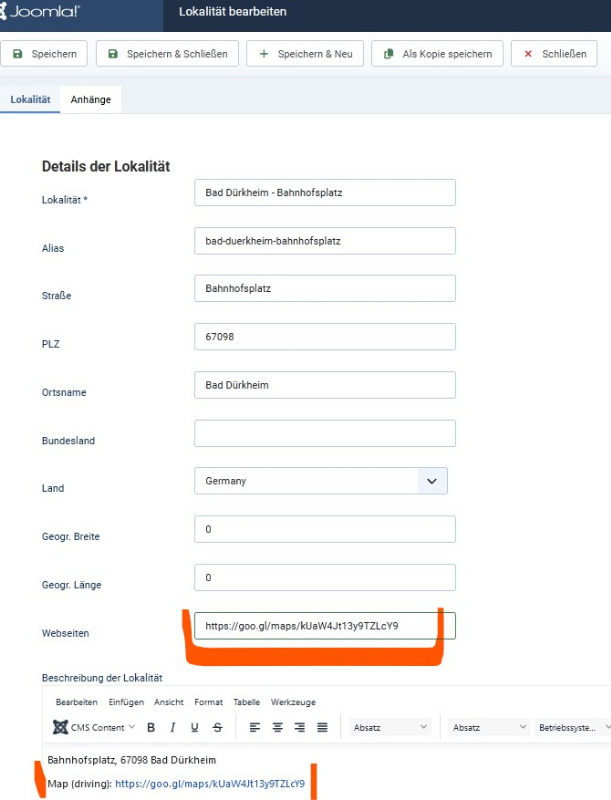Screen dimensions: 611x800
Task: Open the Einfügen editor menu
Action: pyautogui.click(x=126, y=702)
